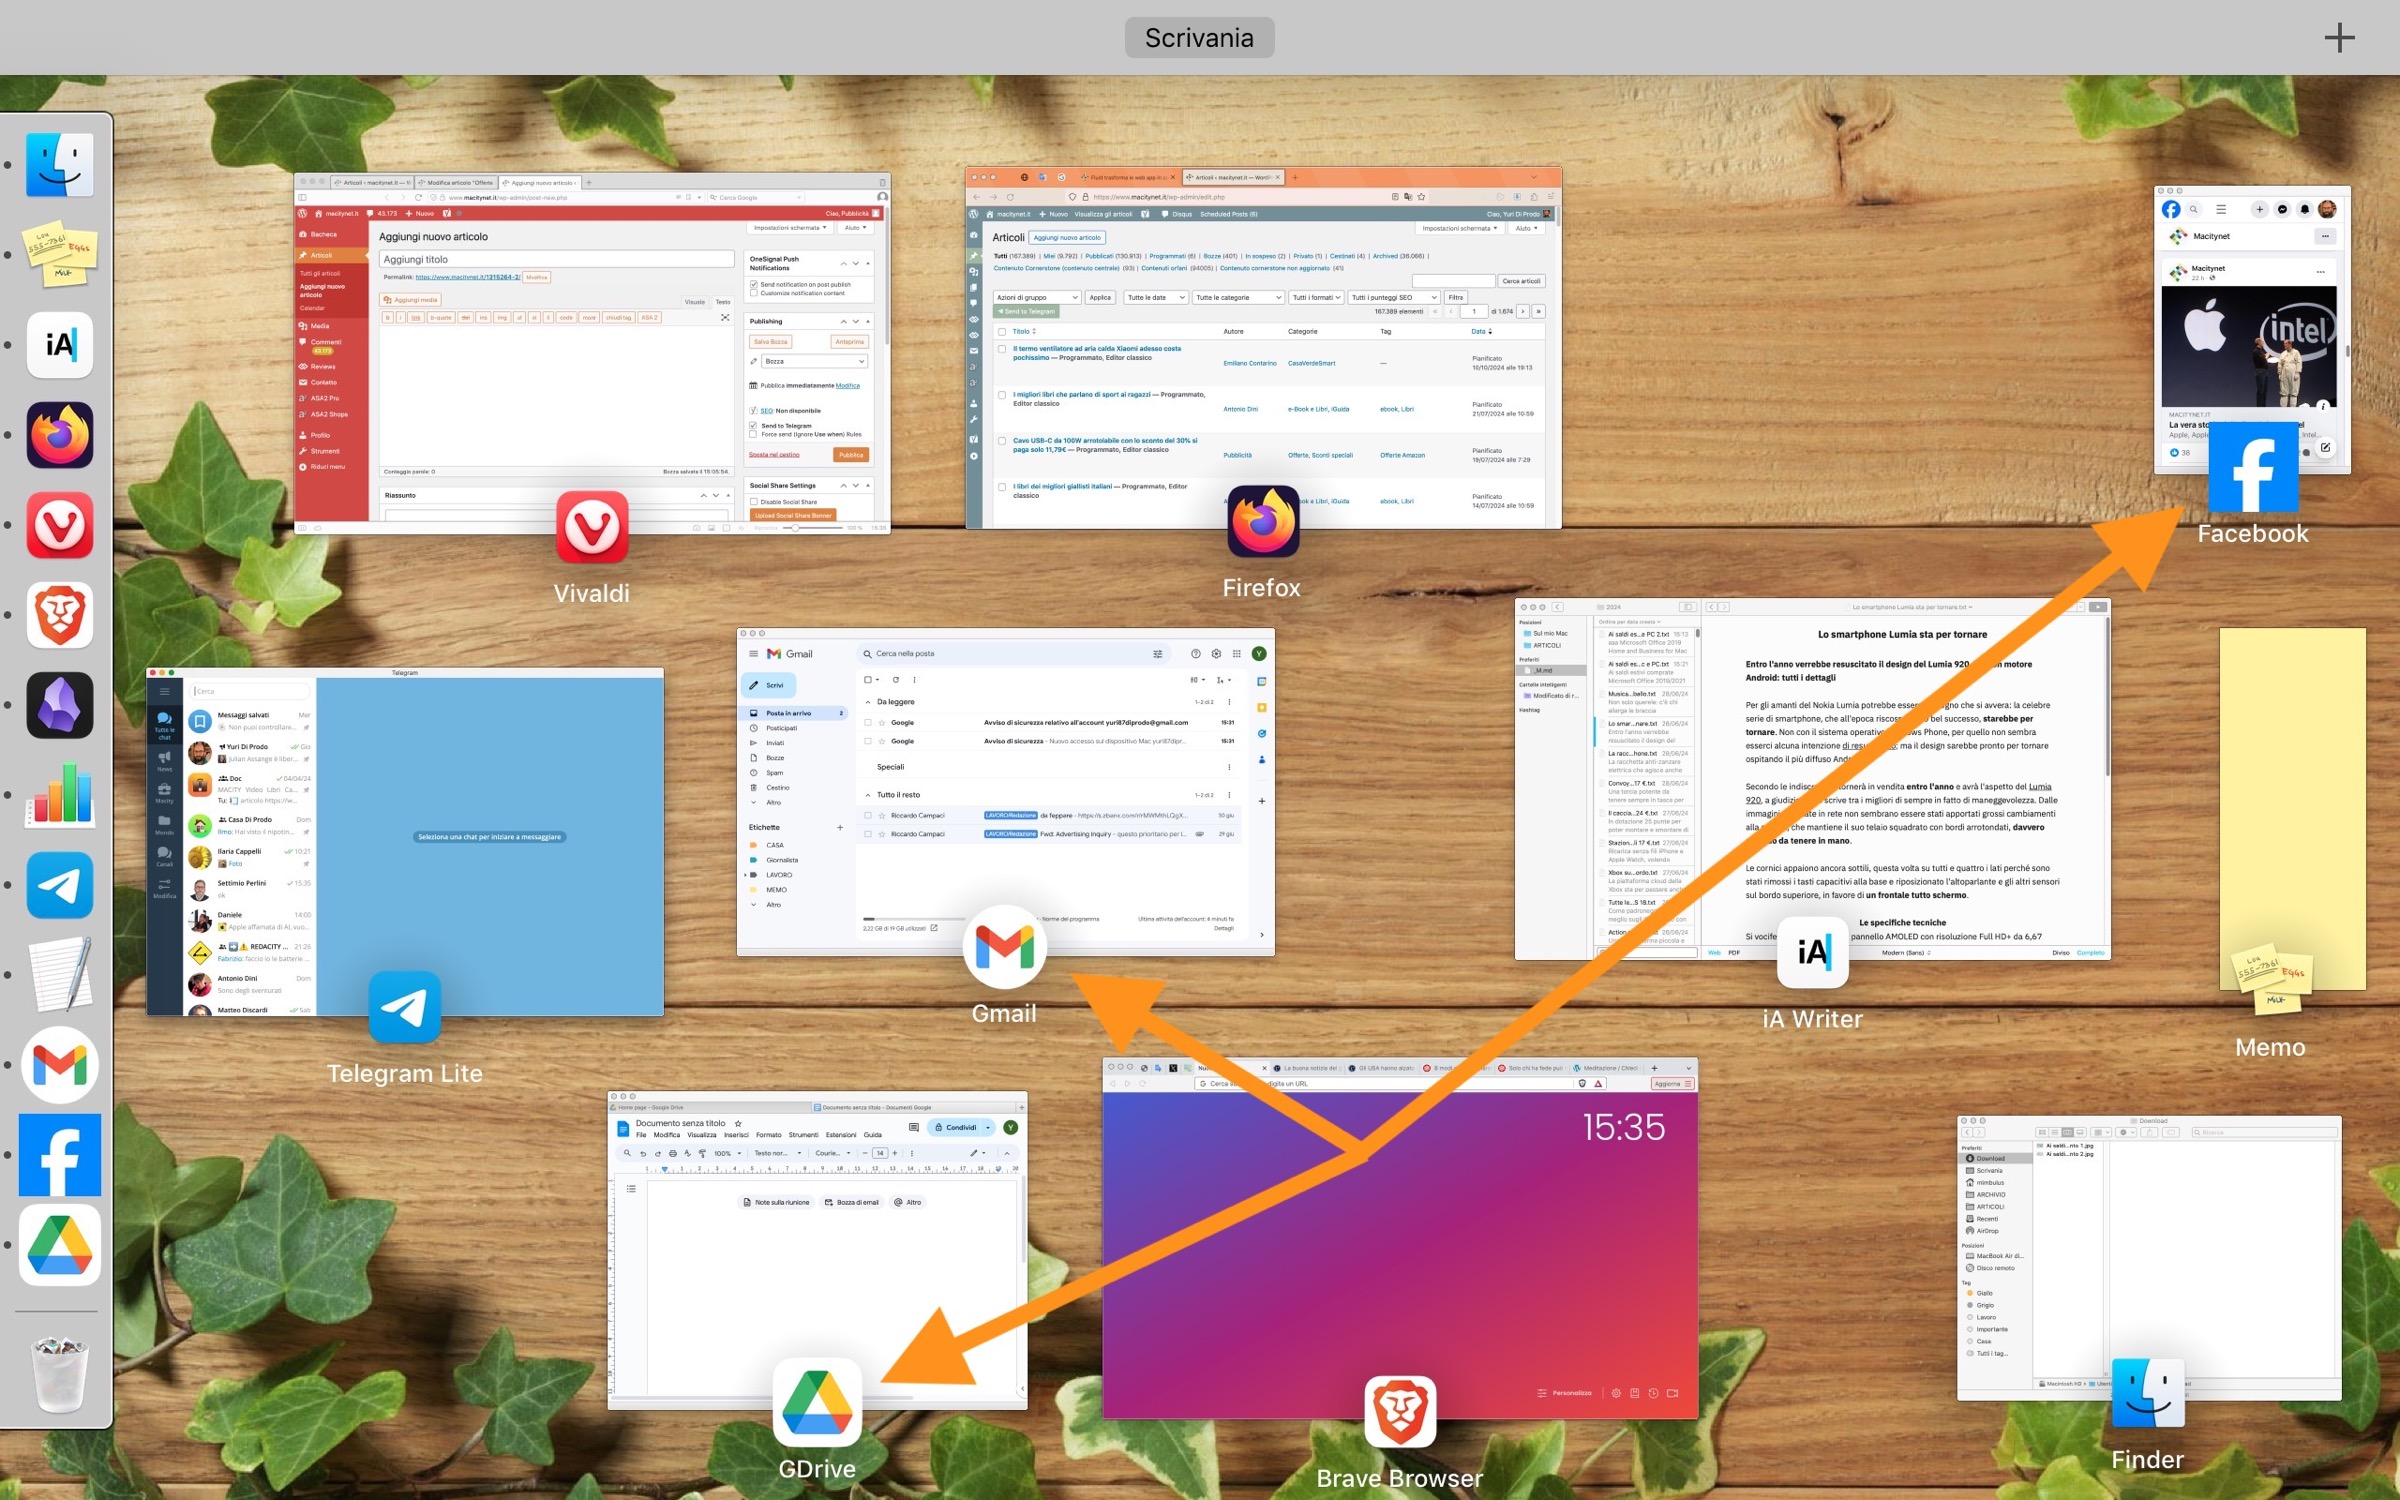The height and width of the screenshot is (1500, 2400).
Task: Open the GDrive untitled document window
Action: (817, 1250)
